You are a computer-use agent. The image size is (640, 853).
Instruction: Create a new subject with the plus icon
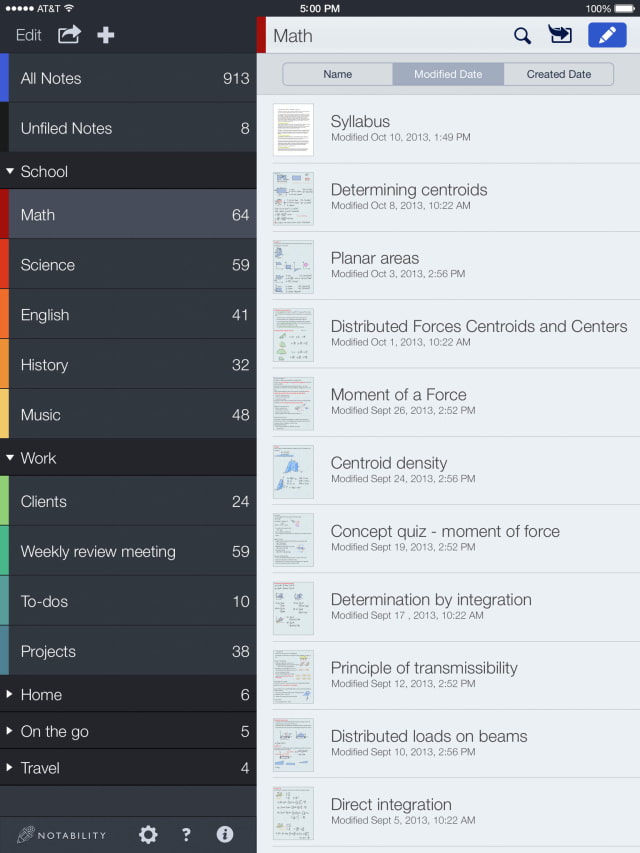pyautogui.click(x=105, y=35)
